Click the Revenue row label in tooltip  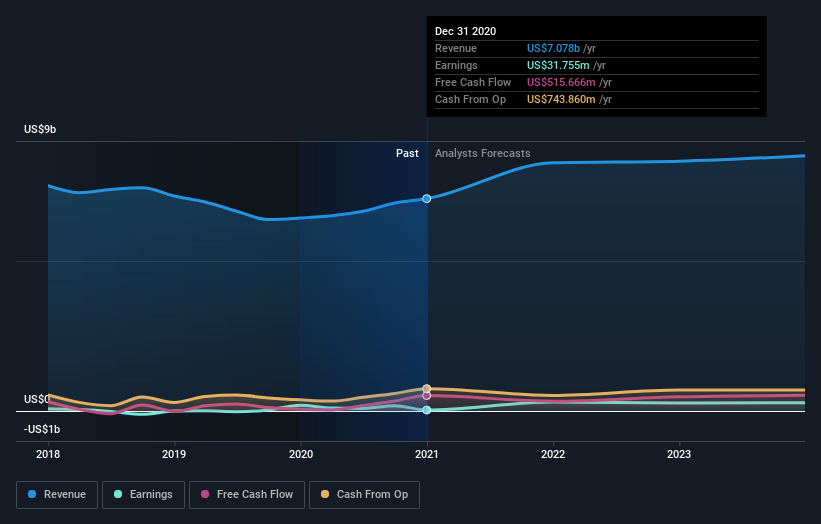point(456,48)
